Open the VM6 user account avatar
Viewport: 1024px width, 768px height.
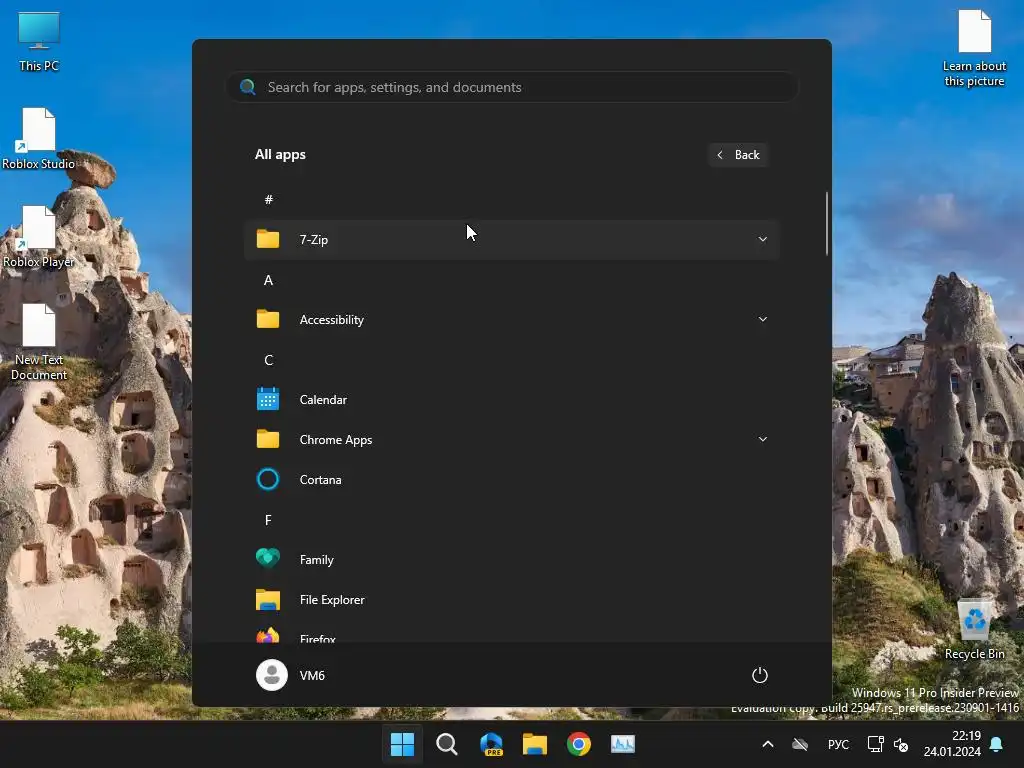click(x=272, y=675)
